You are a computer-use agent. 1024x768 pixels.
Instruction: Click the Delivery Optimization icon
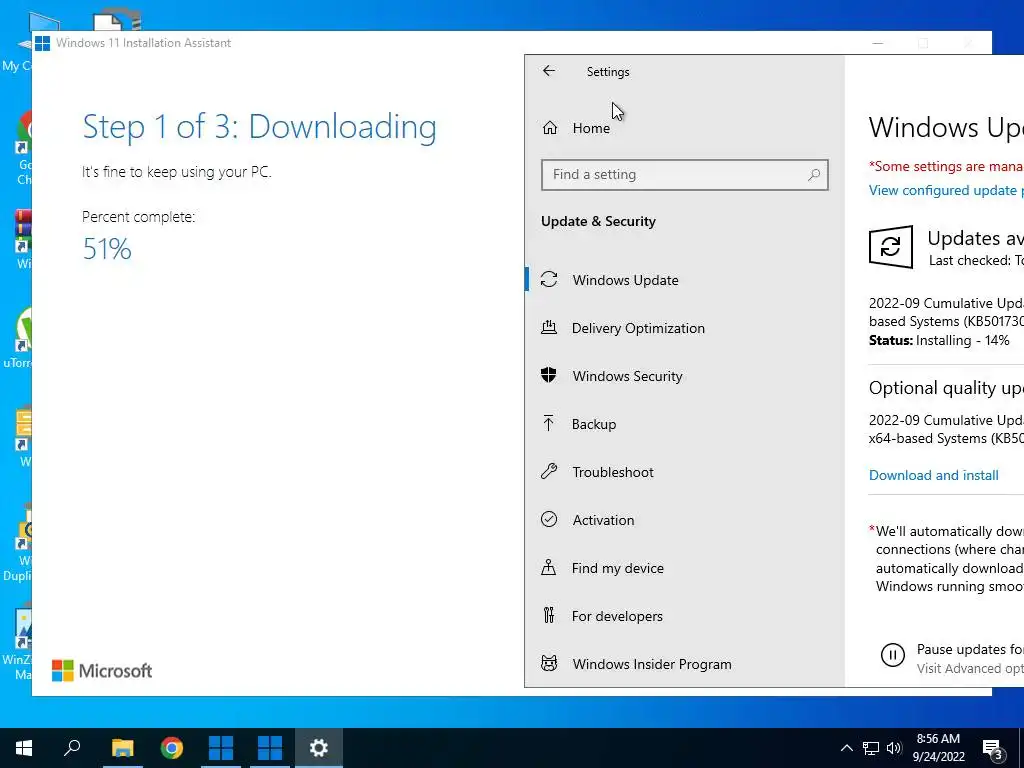[549, 328]
